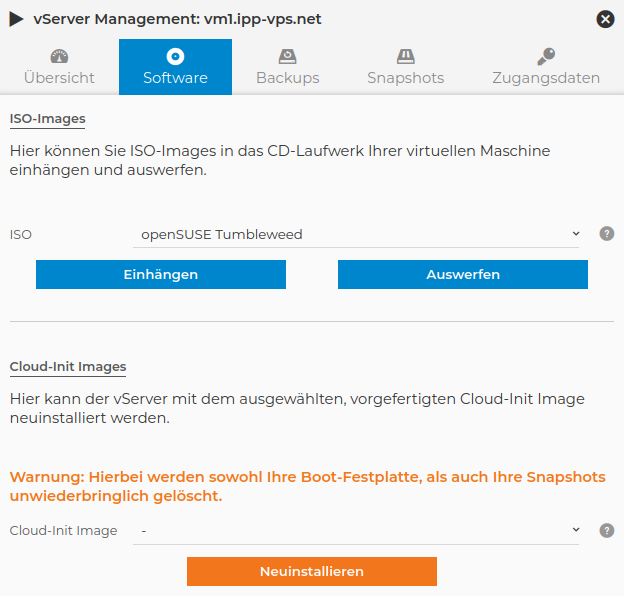
Task: Switch to the Übersicht tab
Action: coord(59,77)
